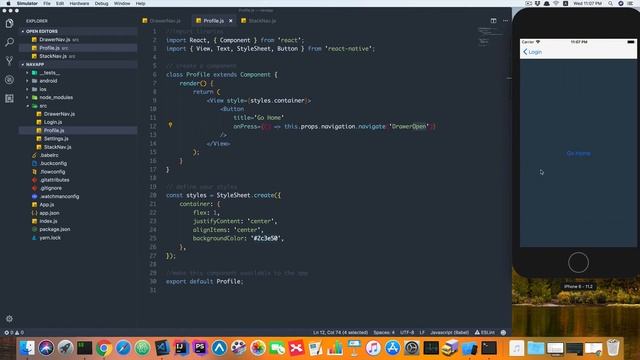This screenshot has width=640, height=360.
Task: Open the File menu
Action: click(47, 3)
